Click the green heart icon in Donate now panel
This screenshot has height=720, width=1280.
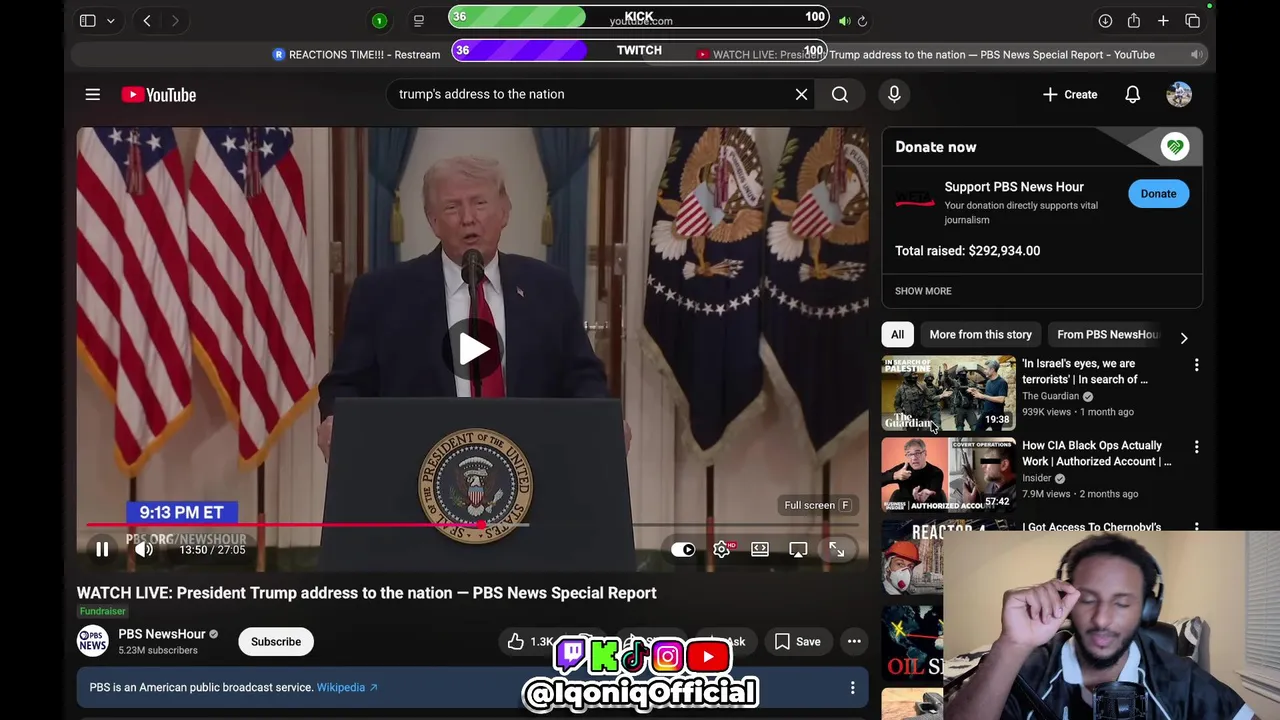coord(1175,147)
